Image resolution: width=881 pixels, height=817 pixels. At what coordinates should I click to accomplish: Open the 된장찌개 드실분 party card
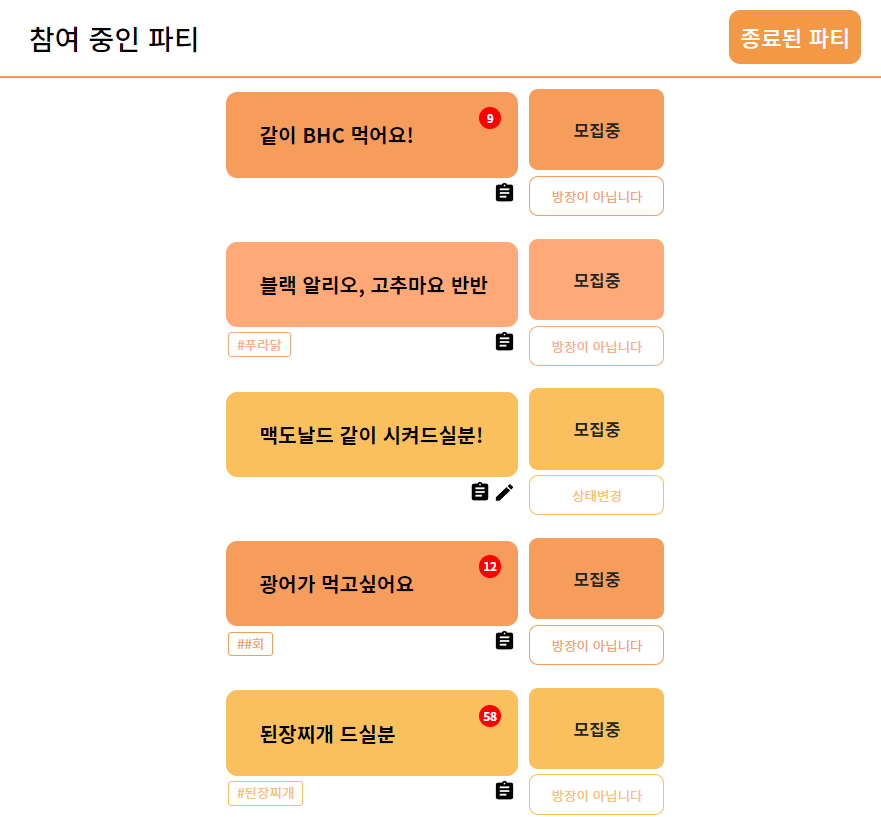click(x=371, y=733)
